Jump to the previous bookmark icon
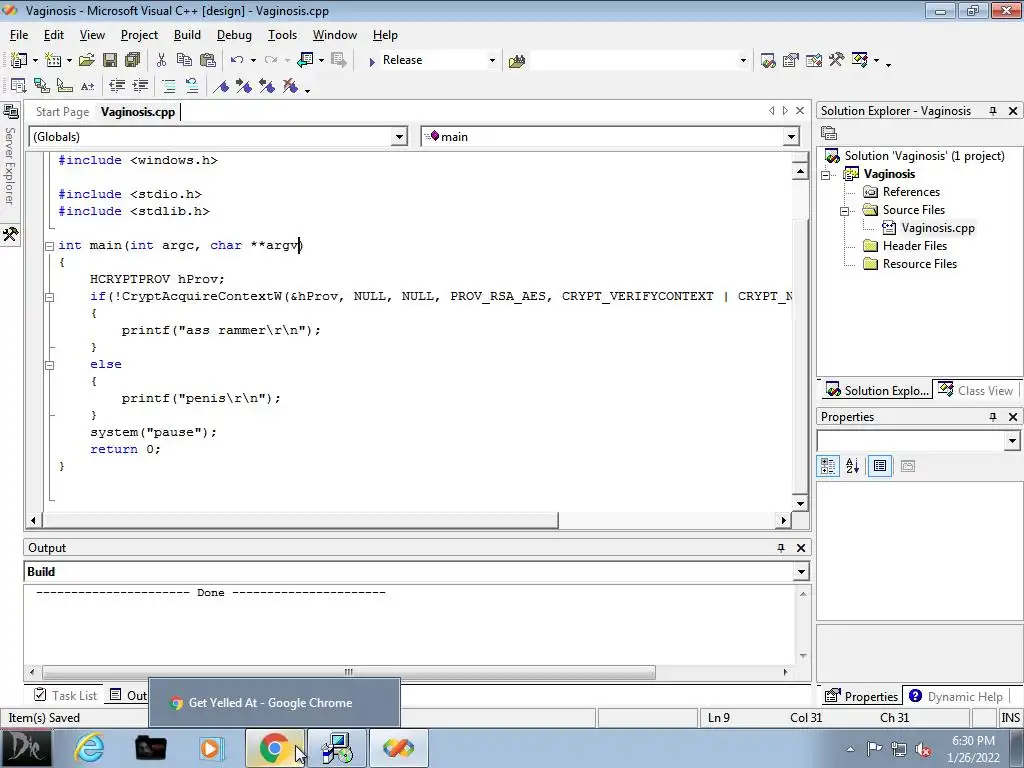1024x768 pixels. [266, 86]
